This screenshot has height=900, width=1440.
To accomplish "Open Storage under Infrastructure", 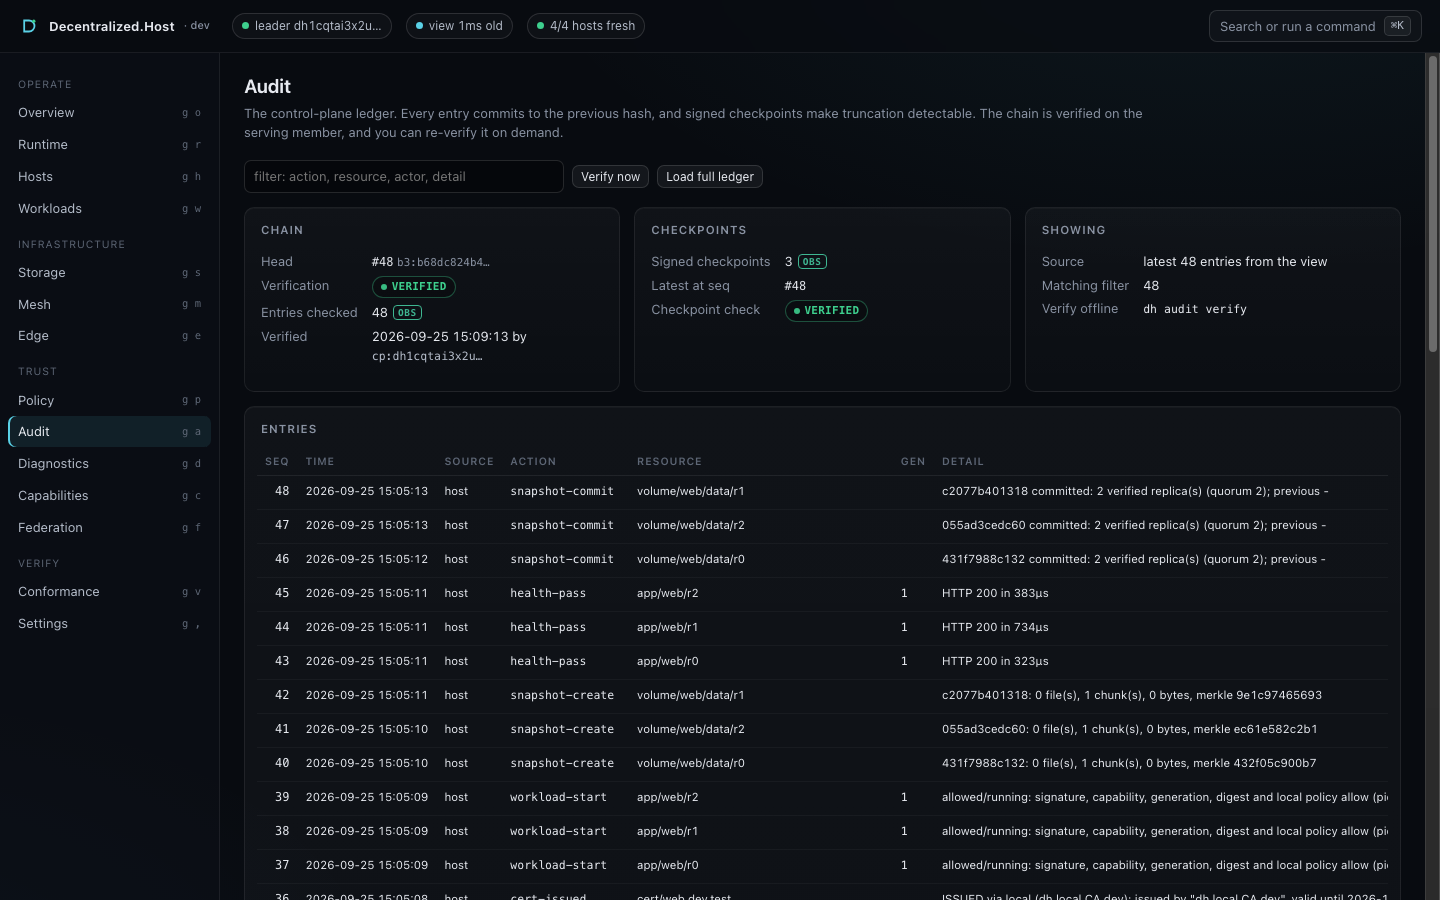I will click(x=110, y=273).
